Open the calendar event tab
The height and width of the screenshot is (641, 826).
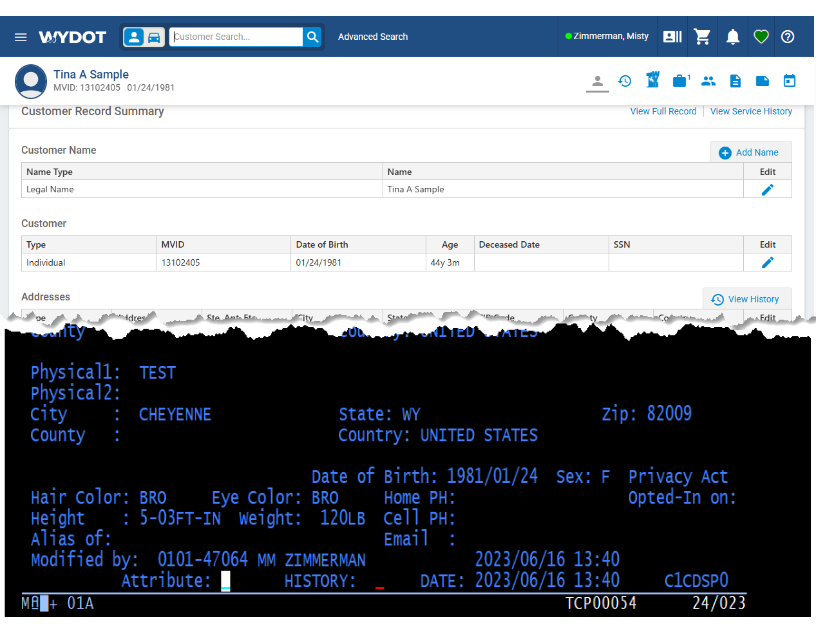pyautogui.click(x=789, y=81)
